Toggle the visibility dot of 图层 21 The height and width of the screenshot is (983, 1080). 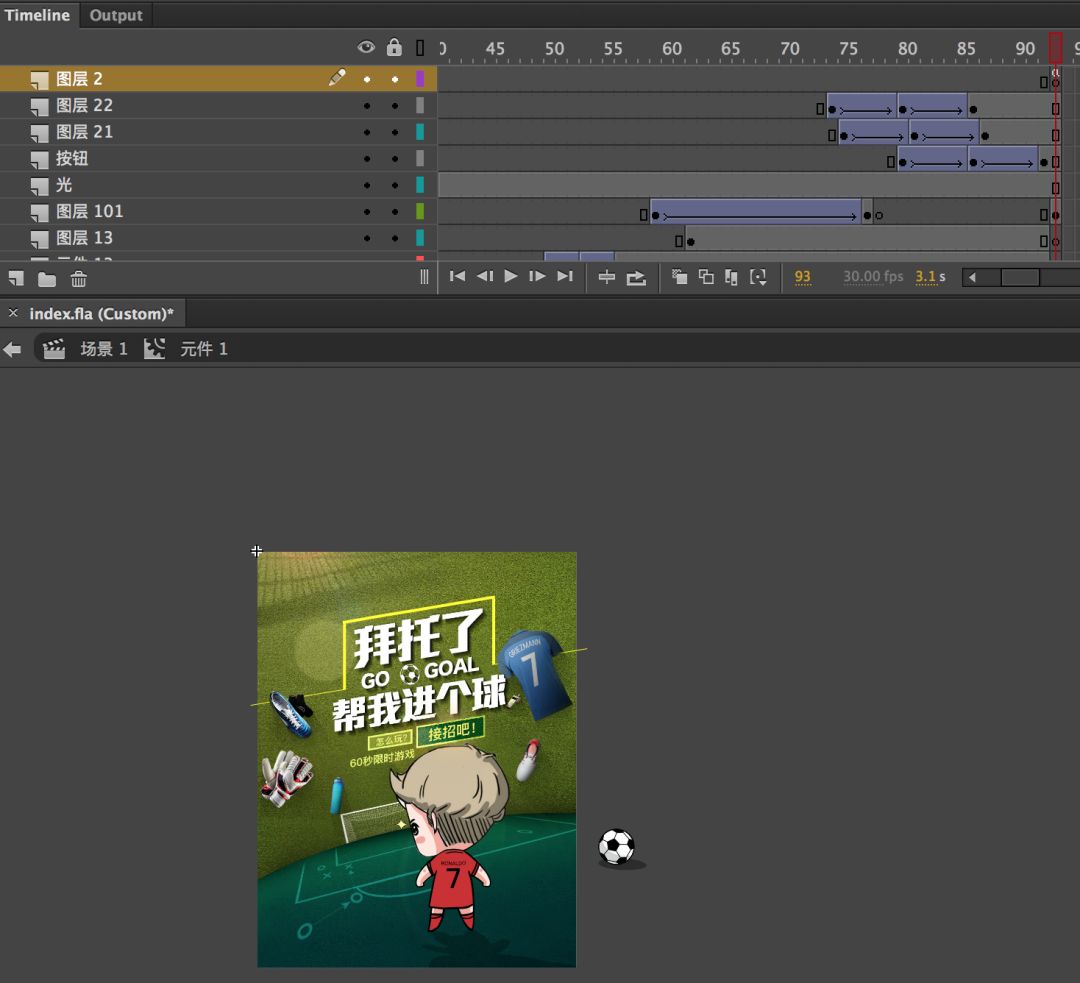[367, 132]
